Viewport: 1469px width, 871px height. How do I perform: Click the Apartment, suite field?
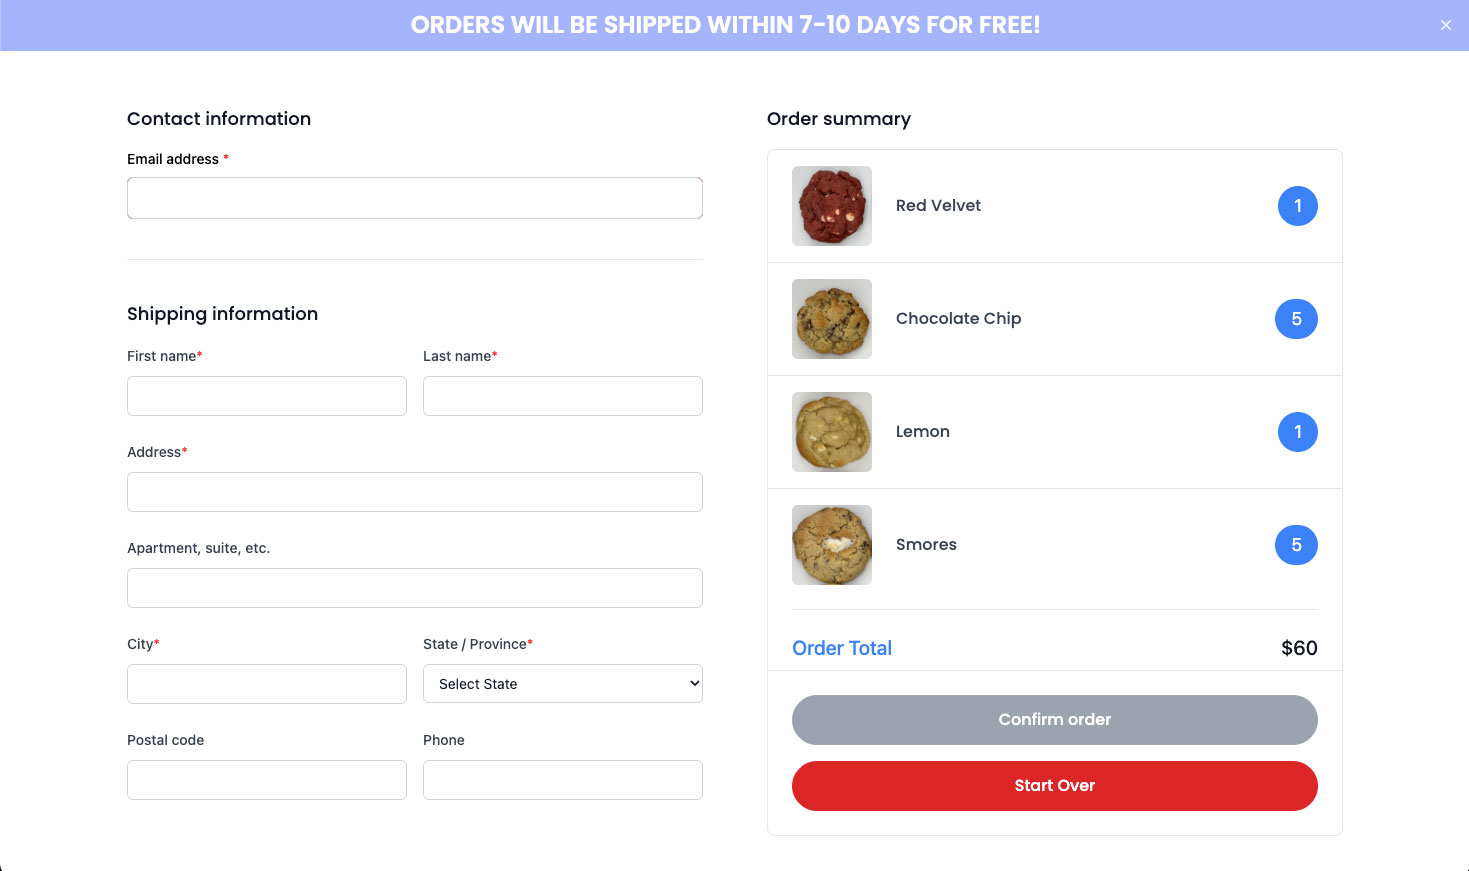pos(415,588)
